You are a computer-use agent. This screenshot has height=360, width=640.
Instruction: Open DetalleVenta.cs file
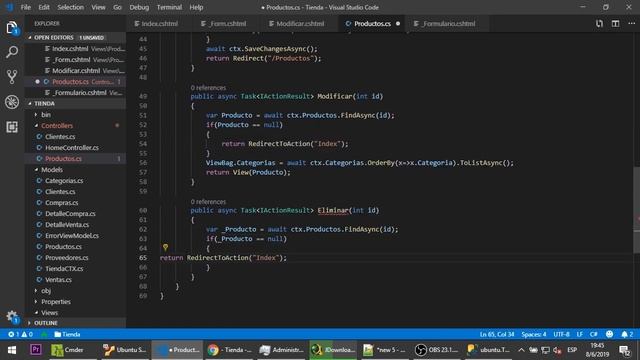point(75,225)
